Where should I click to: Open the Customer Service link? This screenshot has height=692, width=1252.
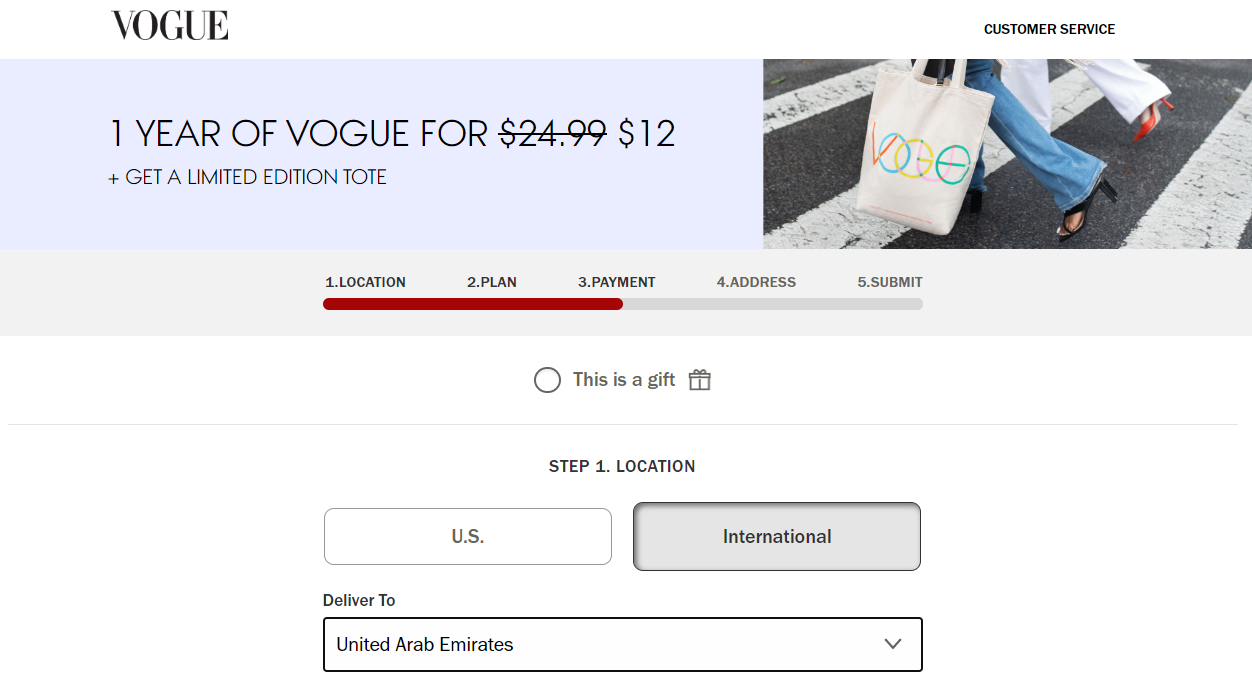[1049, 29]
